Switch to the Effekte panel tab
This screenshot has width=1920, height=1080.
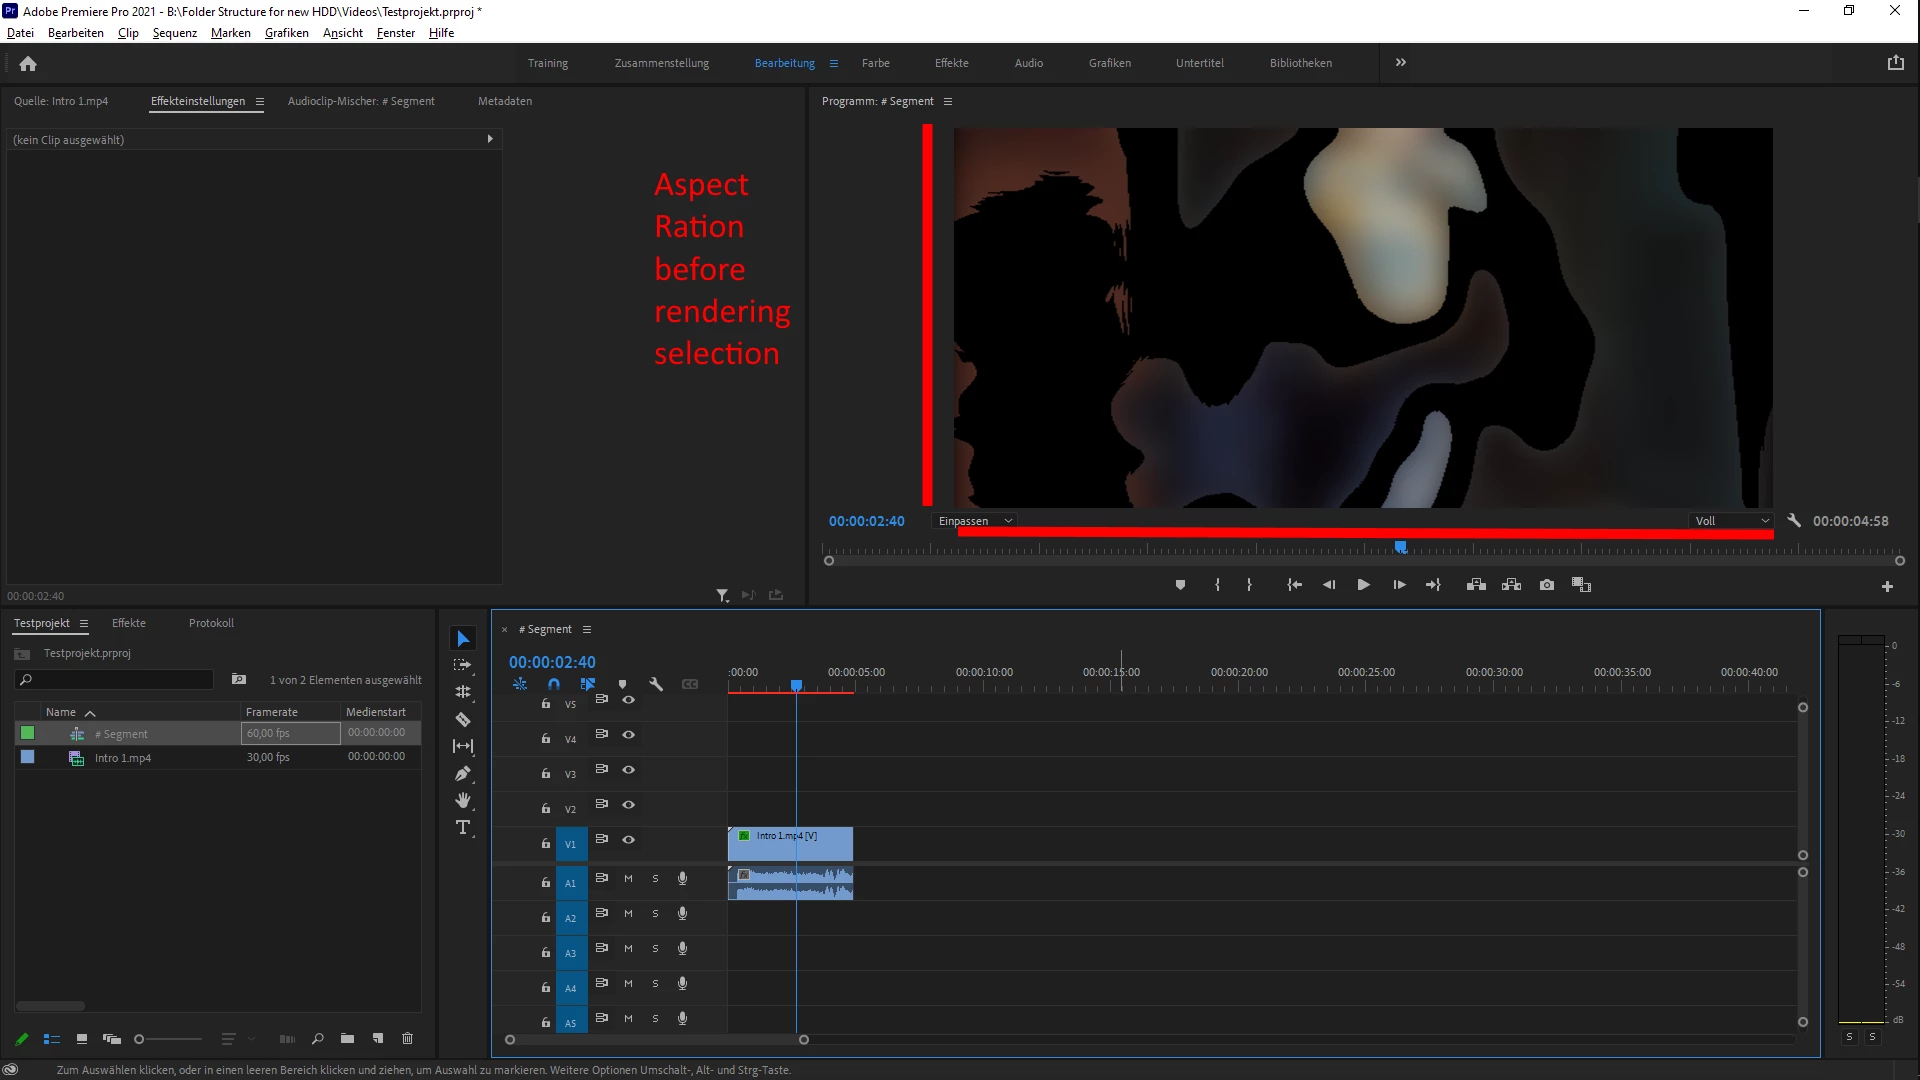(x=129, y=623)
